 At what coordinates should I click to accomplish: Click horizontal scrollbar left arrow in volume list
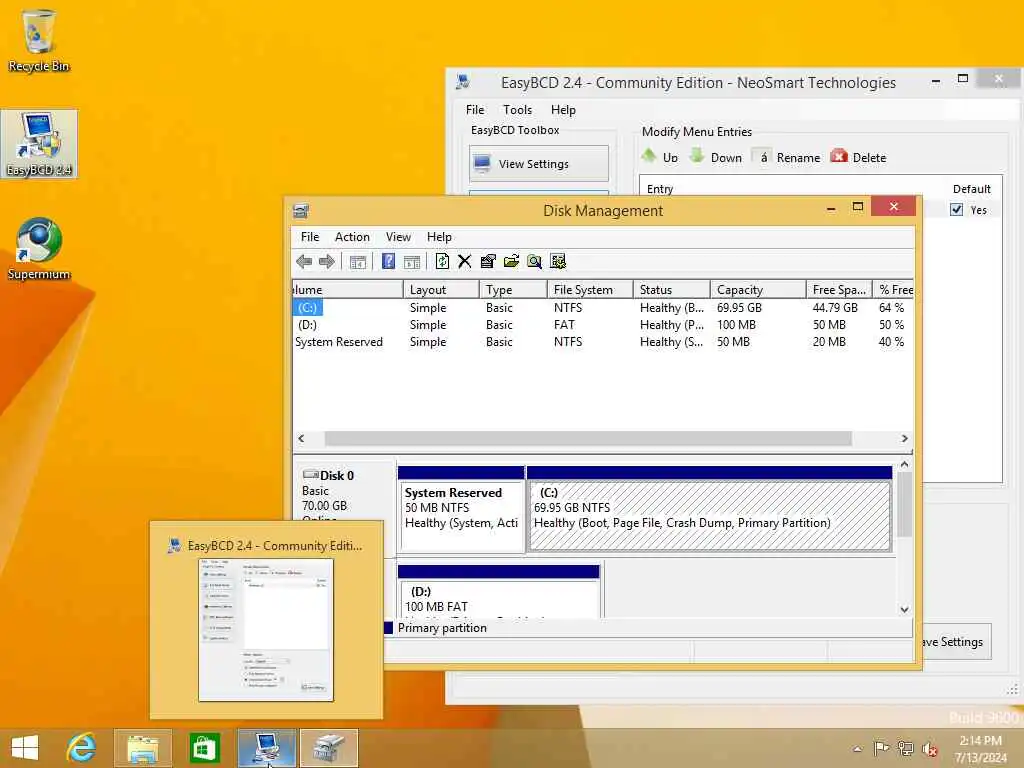point(301,438)
